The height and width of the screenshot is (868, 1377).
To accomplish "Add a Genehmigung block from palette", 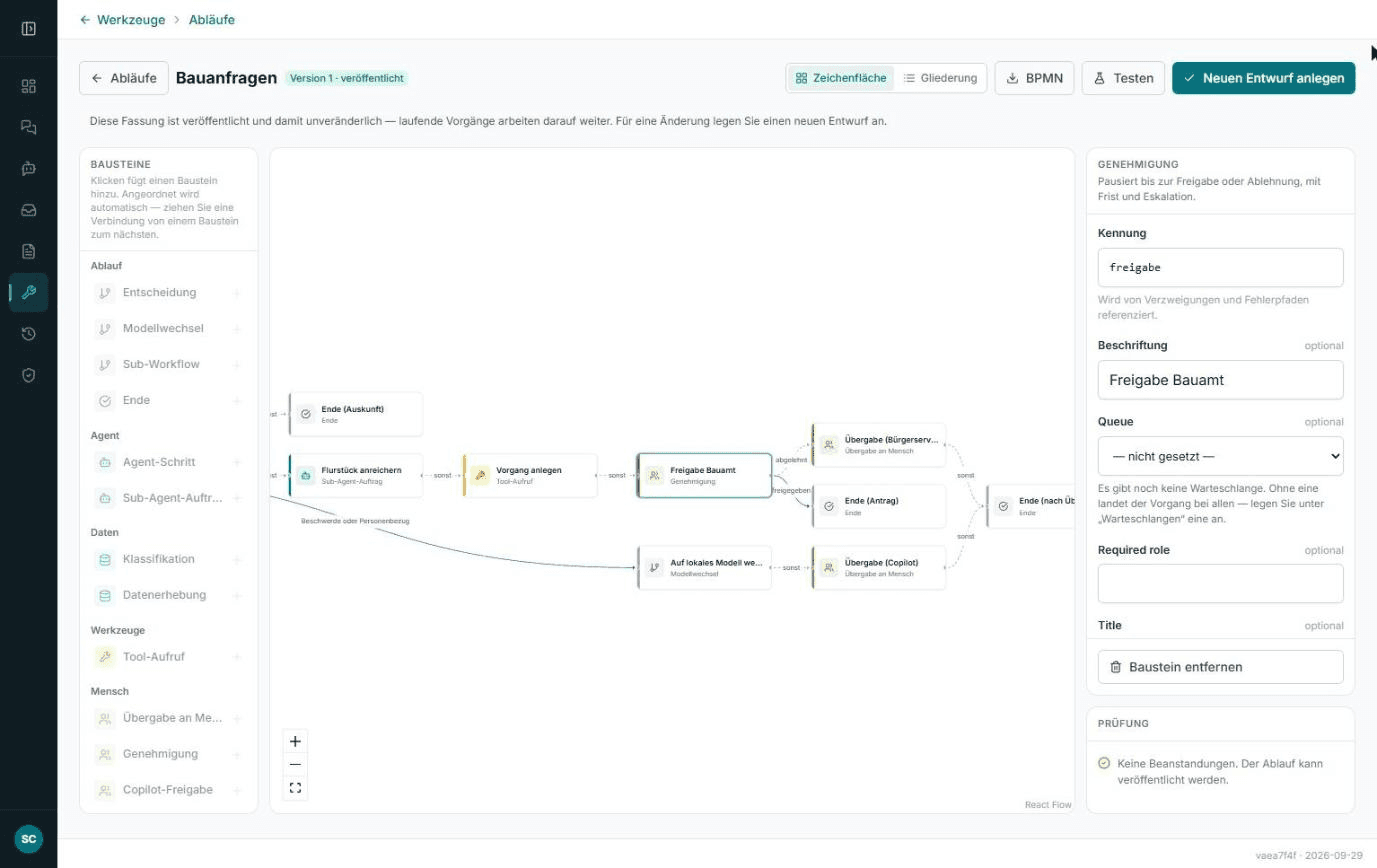I will pos(168,754).
